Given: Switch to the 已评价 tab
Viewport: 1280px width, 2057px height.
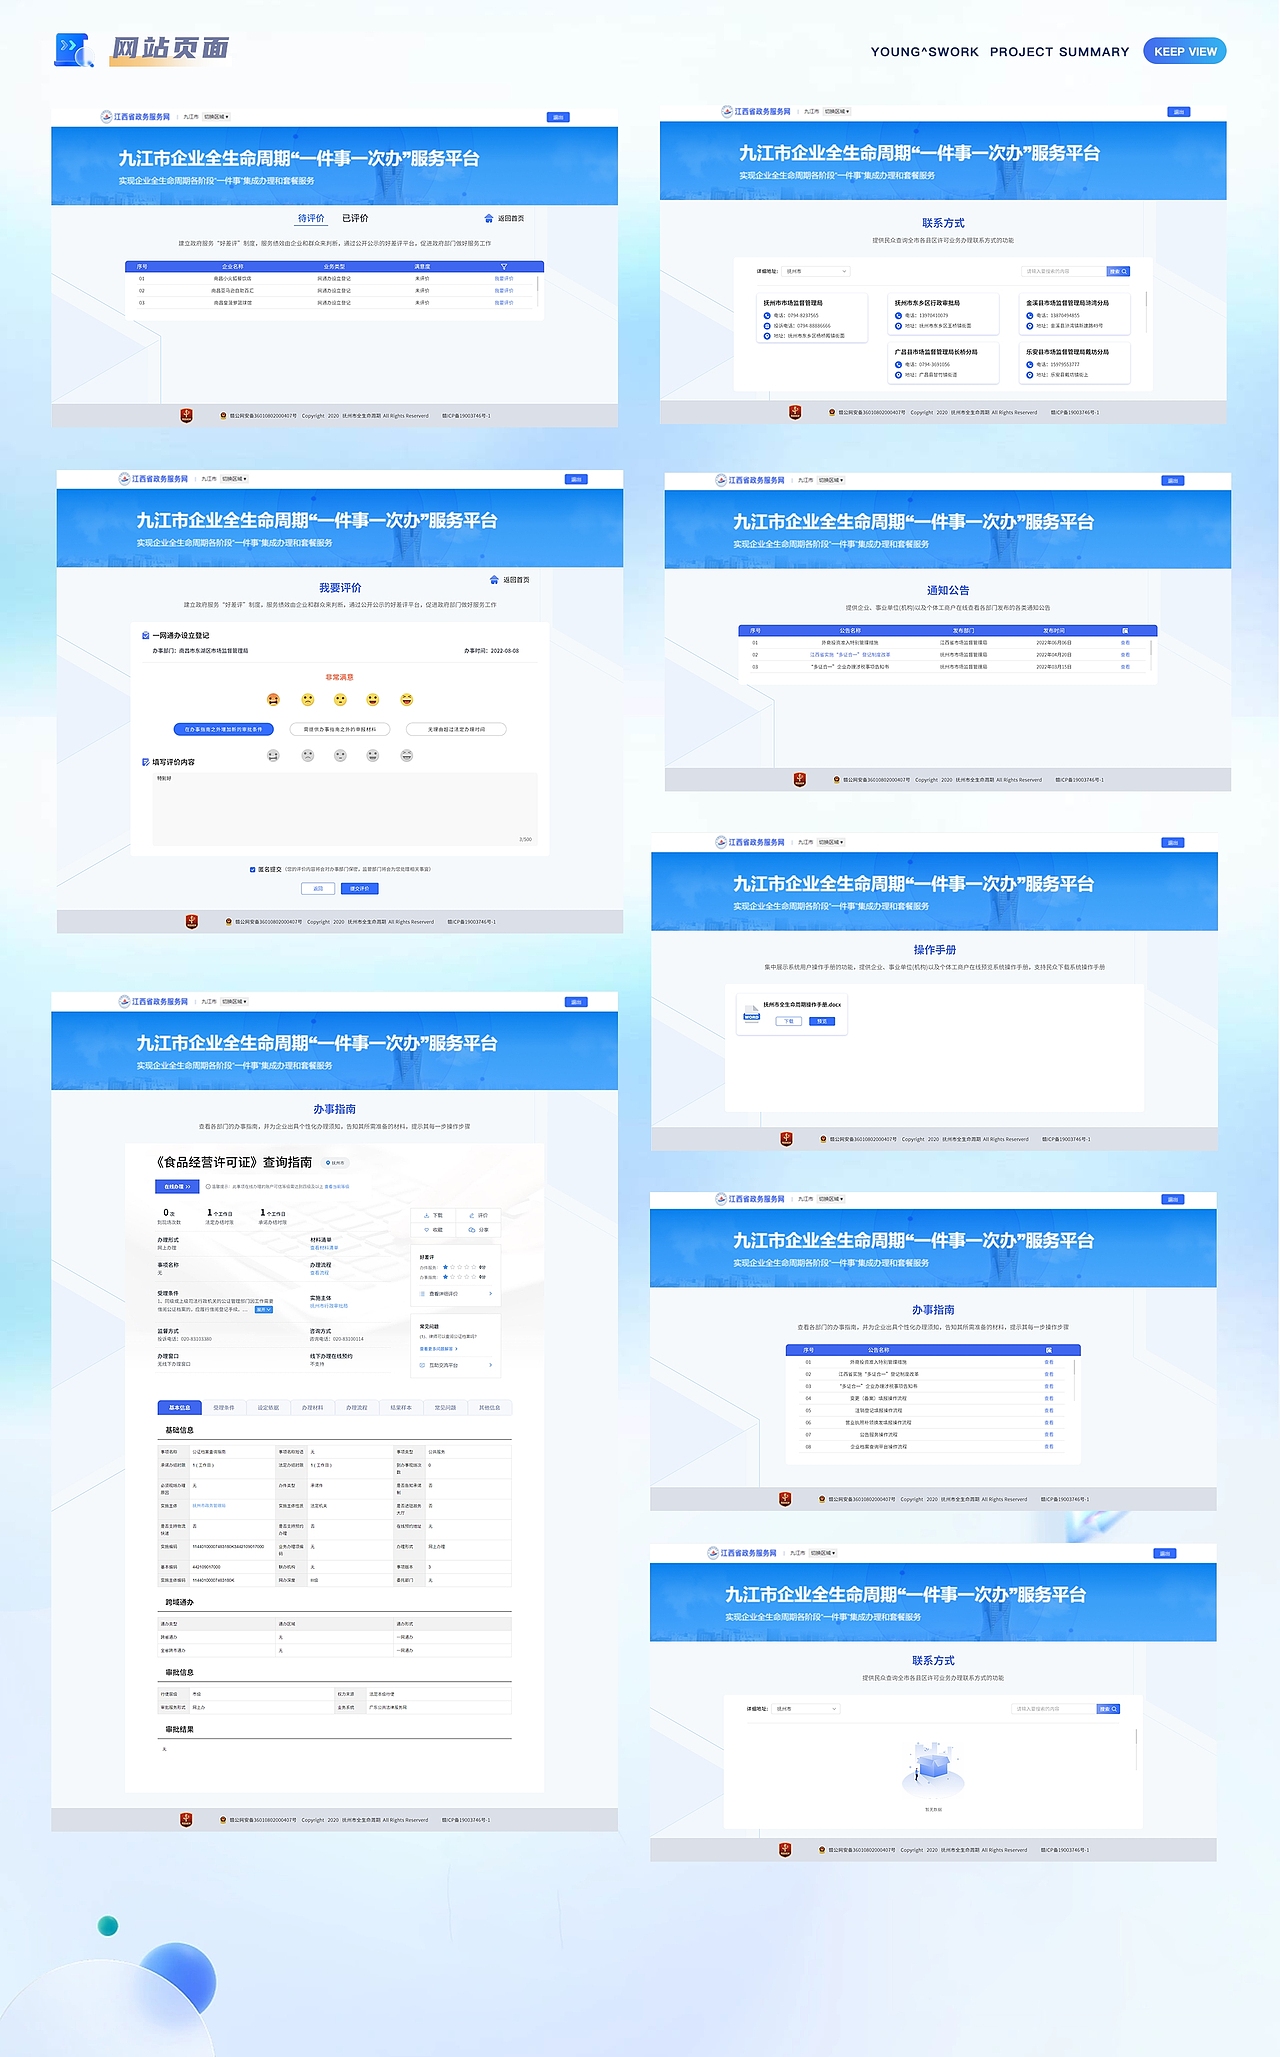Looking at the screenshot, I should [x=355, y=218].
